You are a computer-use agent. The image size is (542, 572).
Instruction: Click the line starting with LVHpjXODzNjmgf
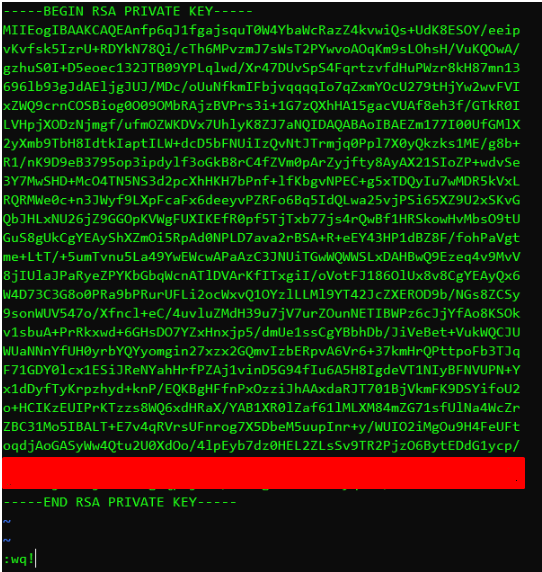coord(262,125)
